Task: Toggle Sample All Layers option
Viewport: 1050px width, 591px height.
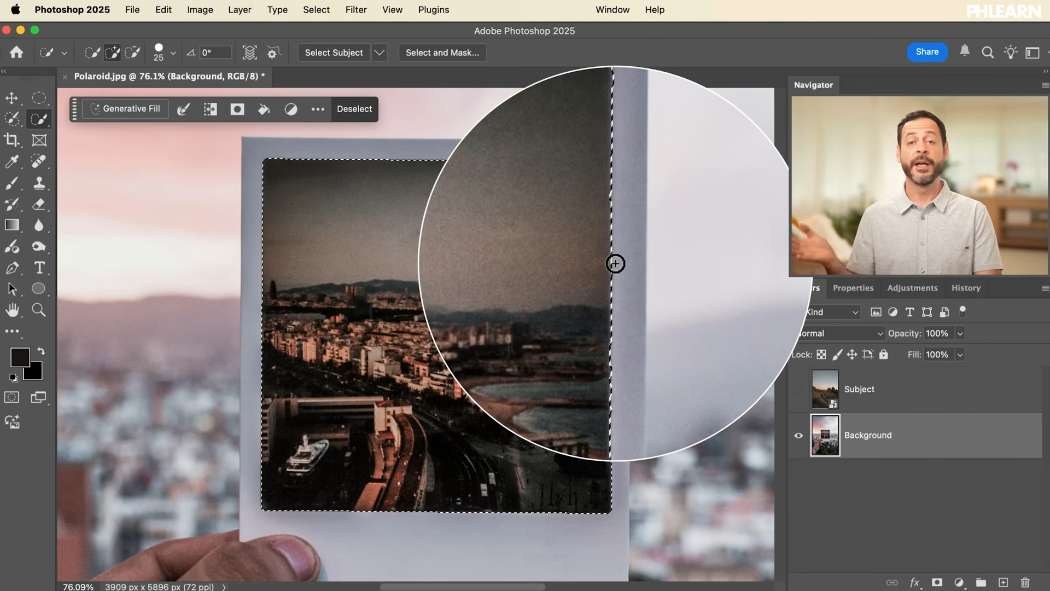Action: (250, 53)
